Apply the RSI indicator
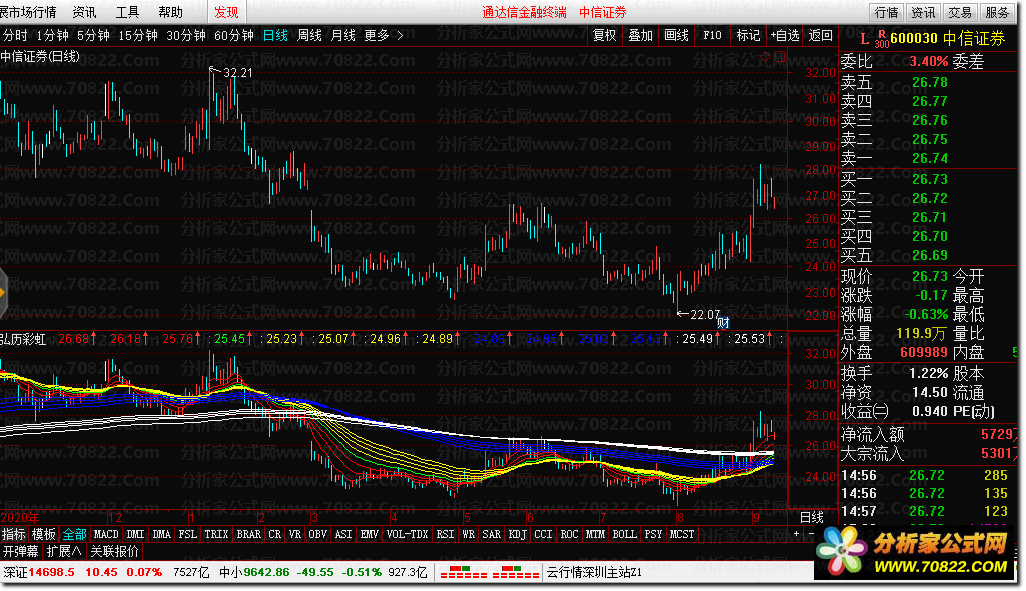The width and height of the screenshot is (1026, 591). pos(446,534)
